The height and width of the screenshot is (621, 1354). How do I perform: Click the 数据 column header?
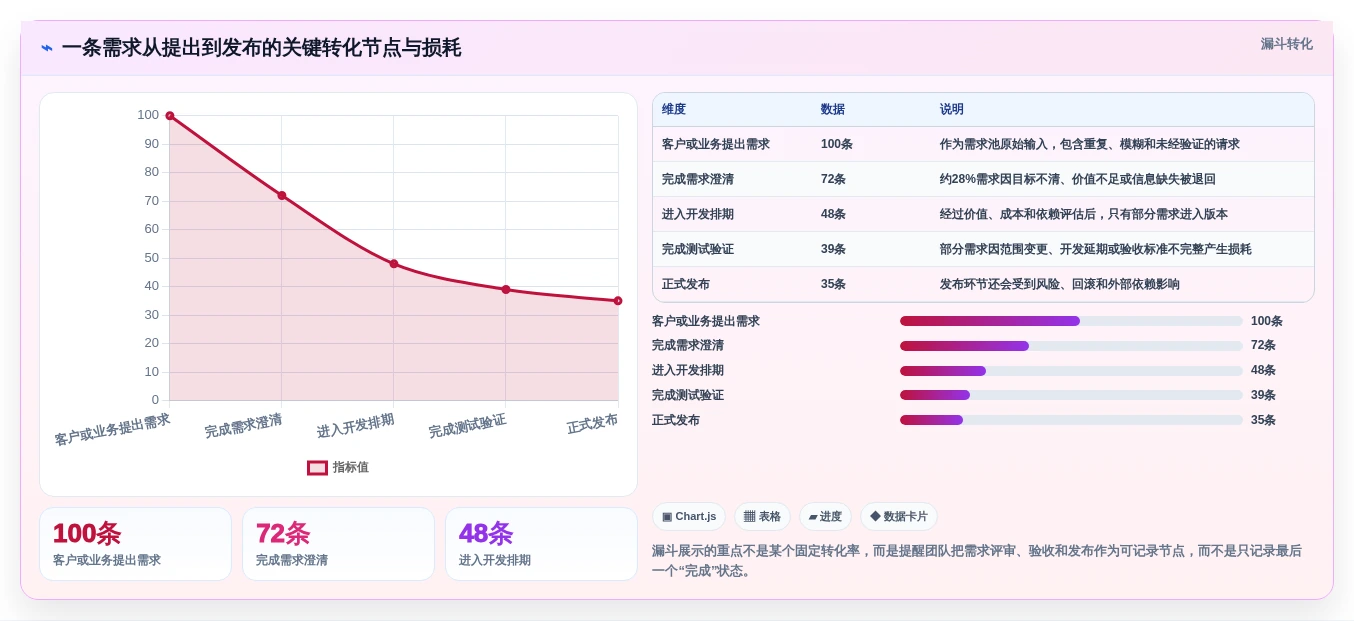coord(833,109)
